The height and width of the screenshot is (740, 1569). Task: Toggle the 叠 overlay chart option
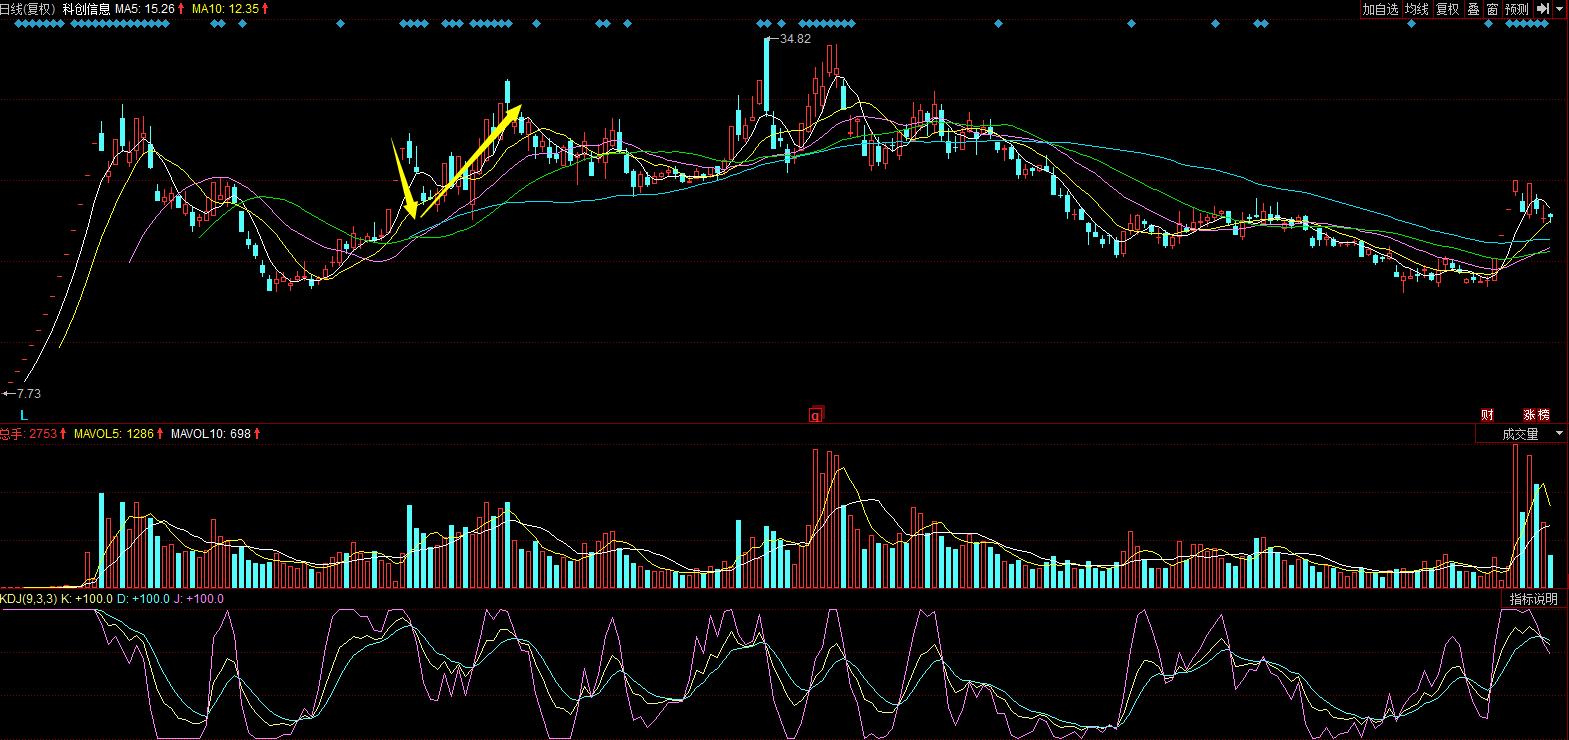click(1473, 9)
